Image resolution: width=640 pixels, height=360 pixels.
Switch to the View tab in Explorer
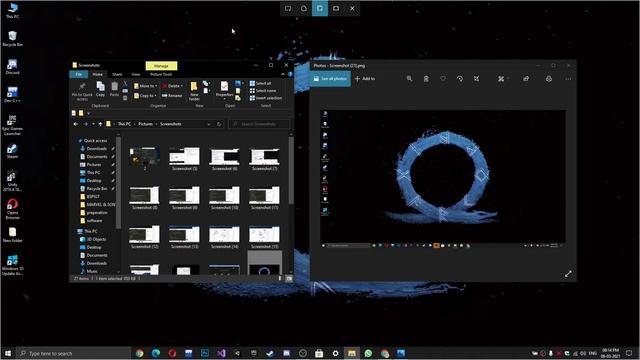(136, 74)
